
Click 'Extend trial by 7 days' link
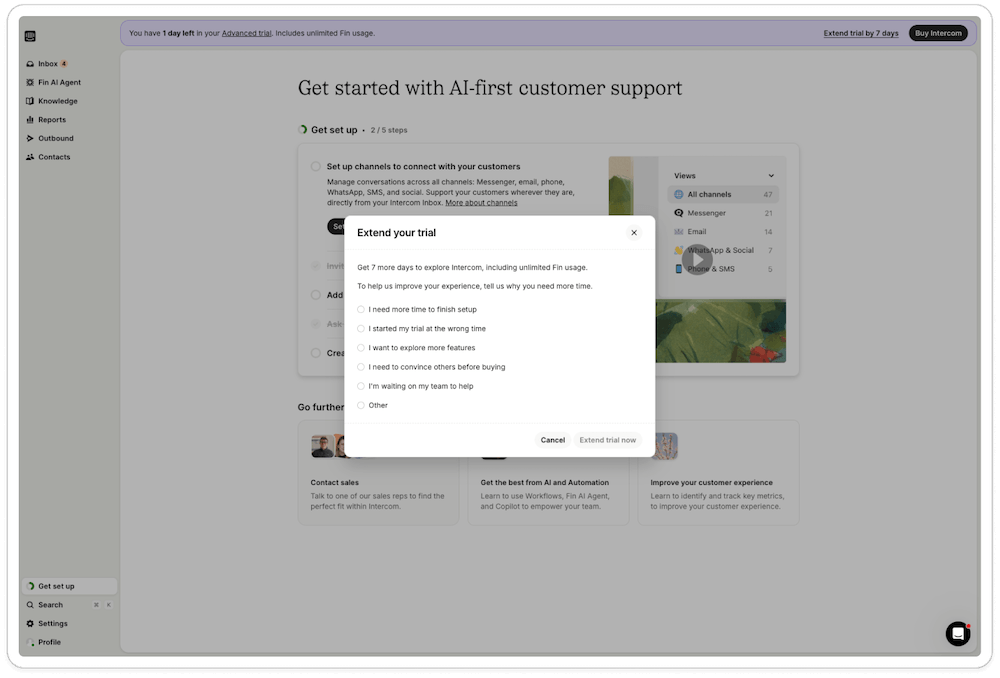[x=860, y=33]
